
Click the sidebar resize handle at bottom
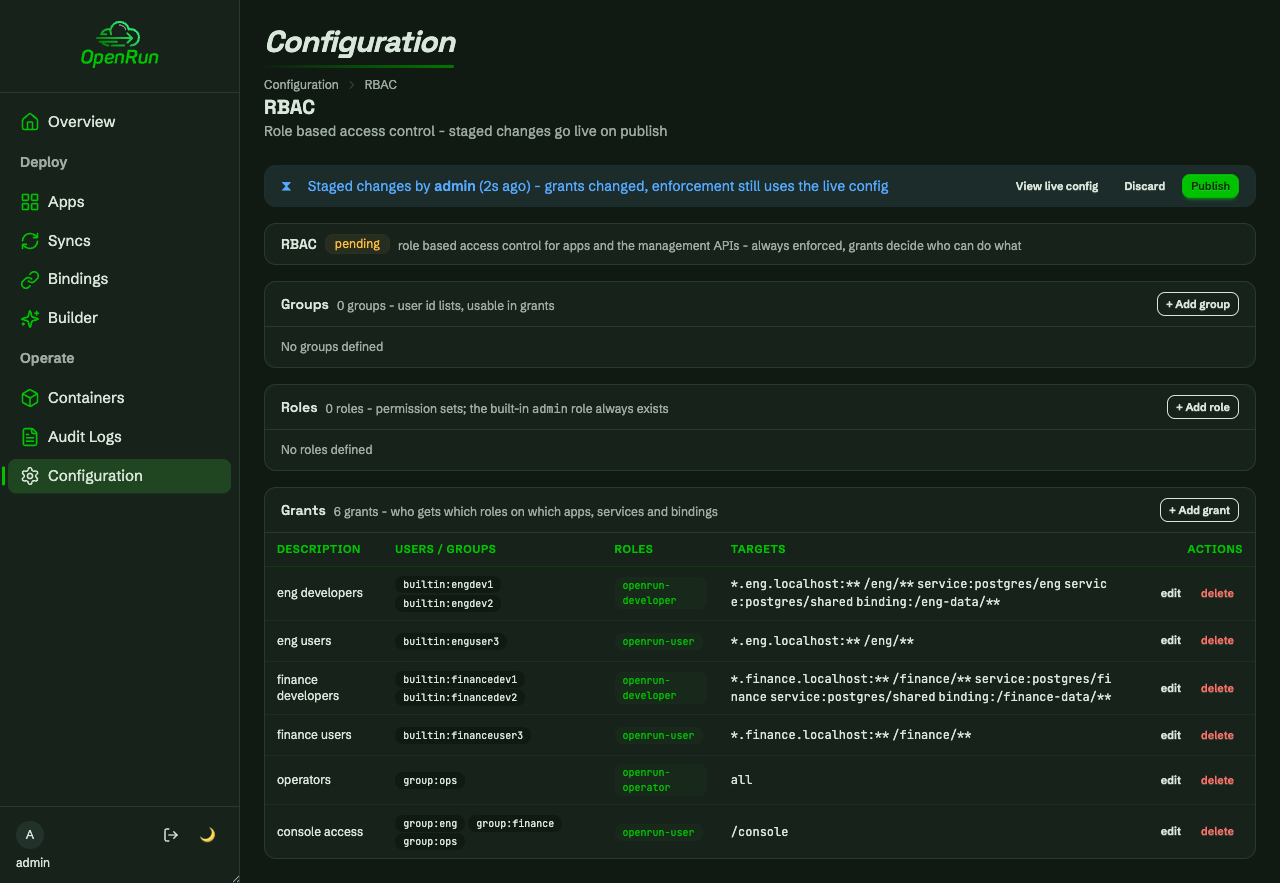click(236, 879)
